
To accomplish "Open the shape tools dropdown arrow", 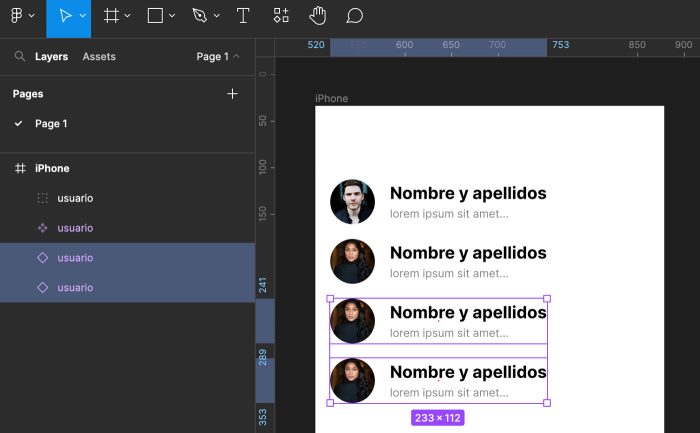I will tap(172, 17).
